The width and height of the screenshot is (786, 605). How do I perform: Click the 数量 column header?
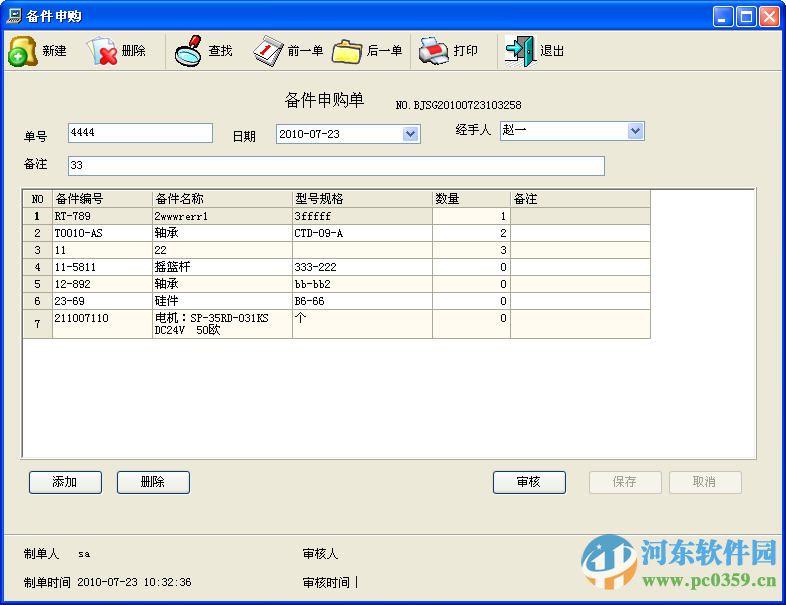(471, 199)
